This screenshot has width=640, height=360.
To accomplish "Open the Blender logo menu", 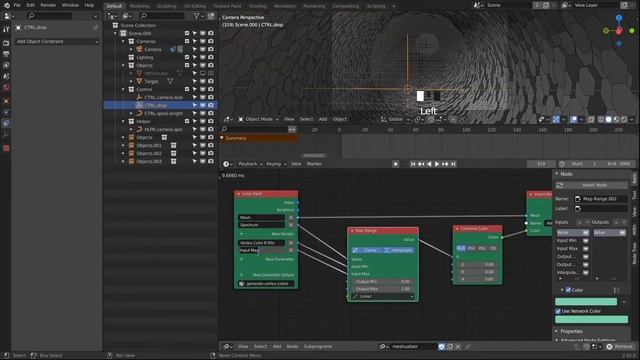I will [6, 5].
